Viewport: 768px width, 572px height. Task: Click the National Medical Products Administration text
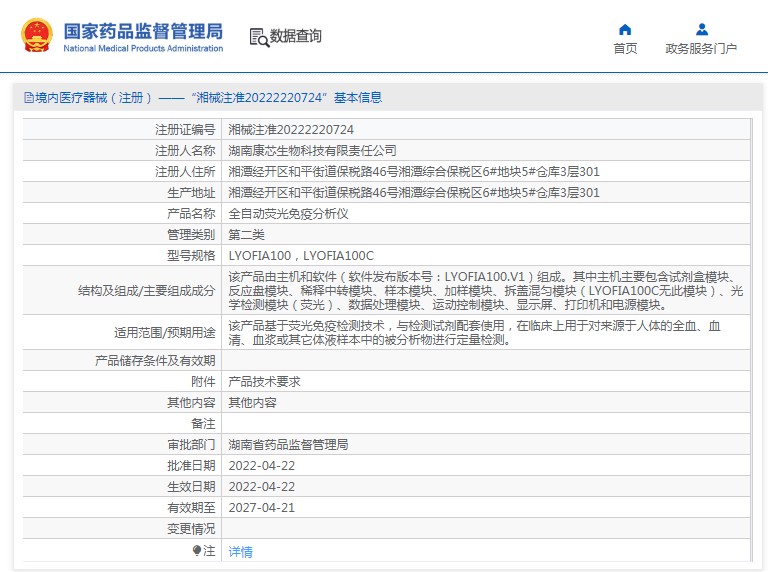[x=142, y=48]
